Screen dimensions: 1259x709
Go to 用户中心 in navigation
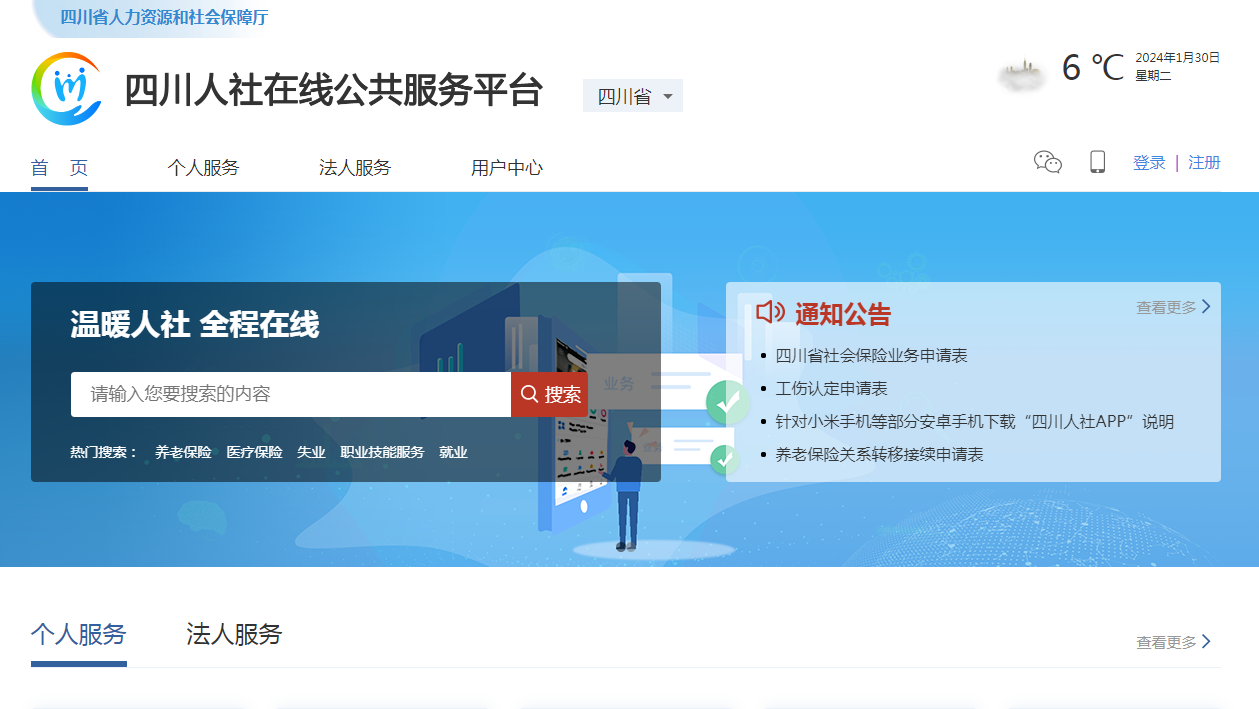(507, 168)
